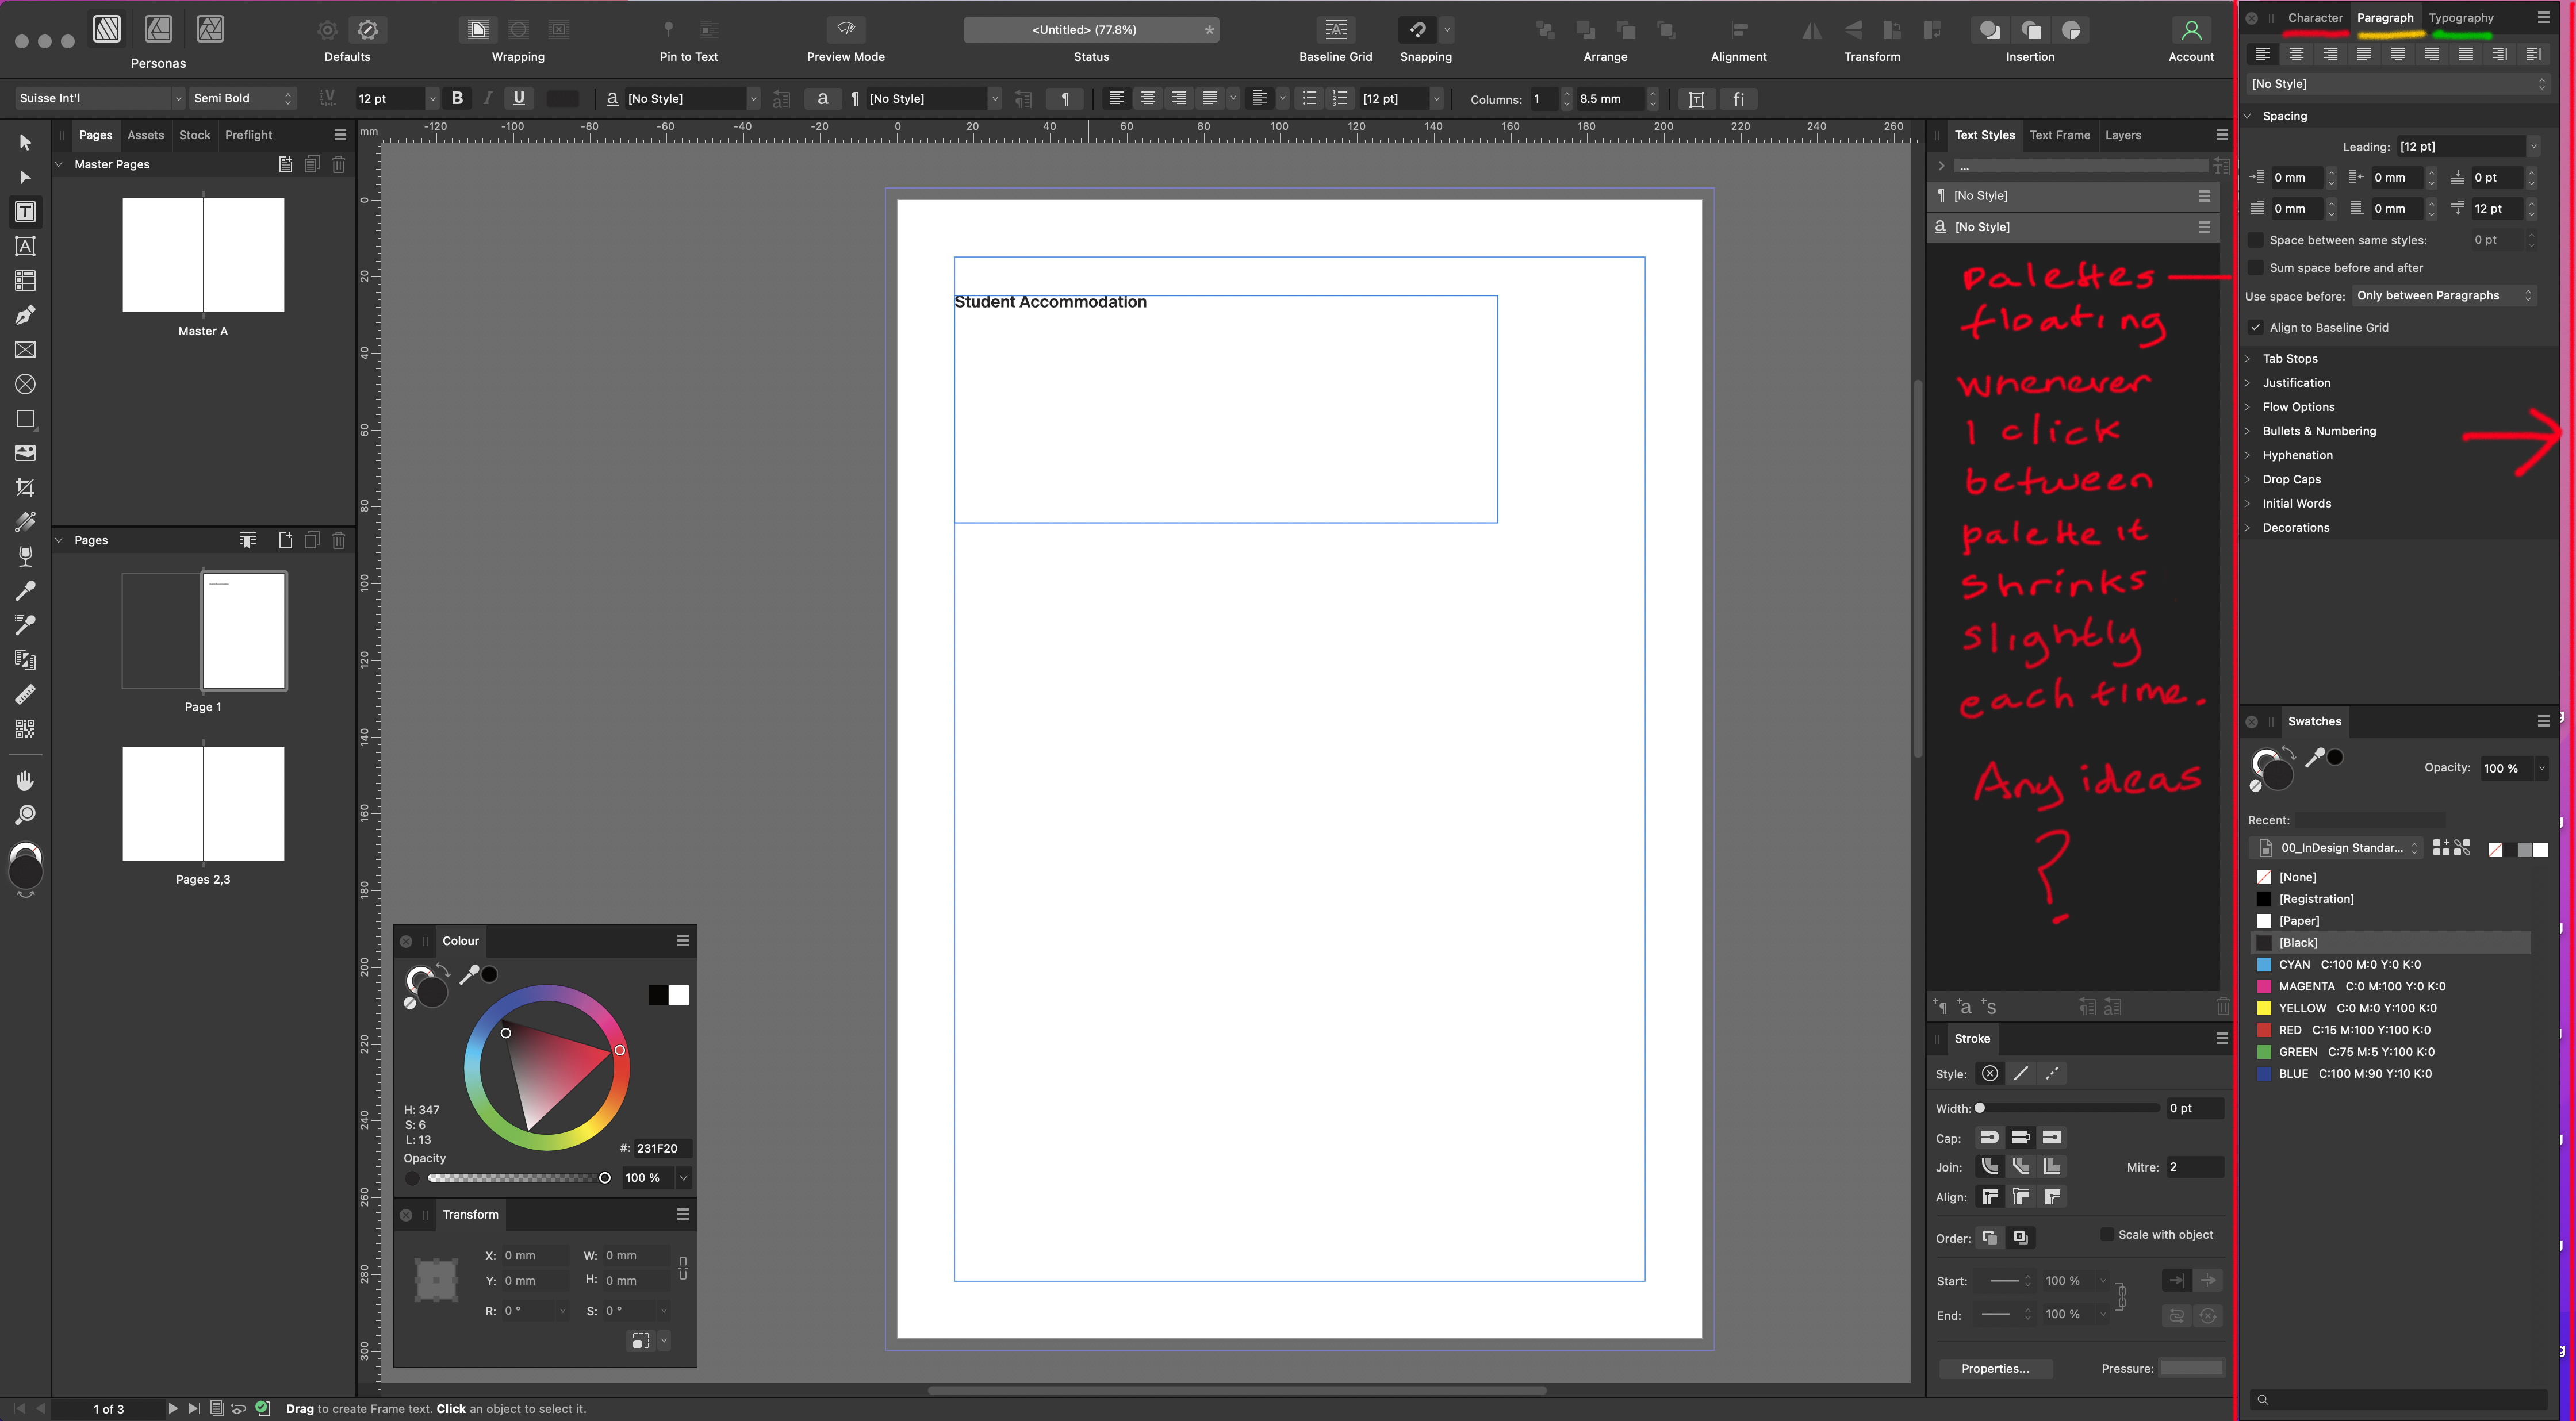2576x1421 pixels.
Task: Choose the dashed line stroke style
Action: 2052,1073
